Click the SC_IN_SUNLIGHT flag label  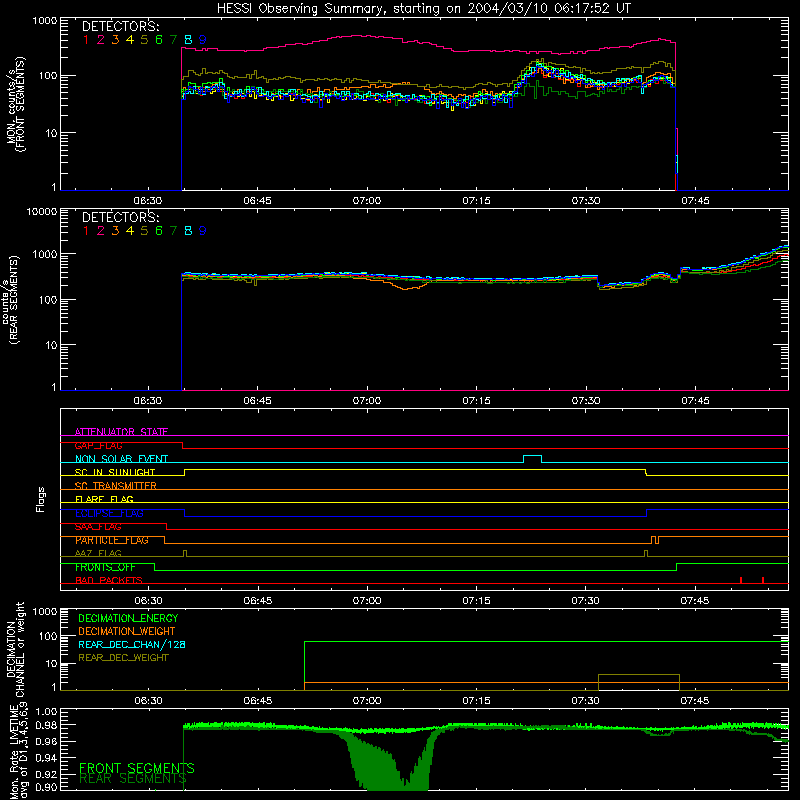115,472
